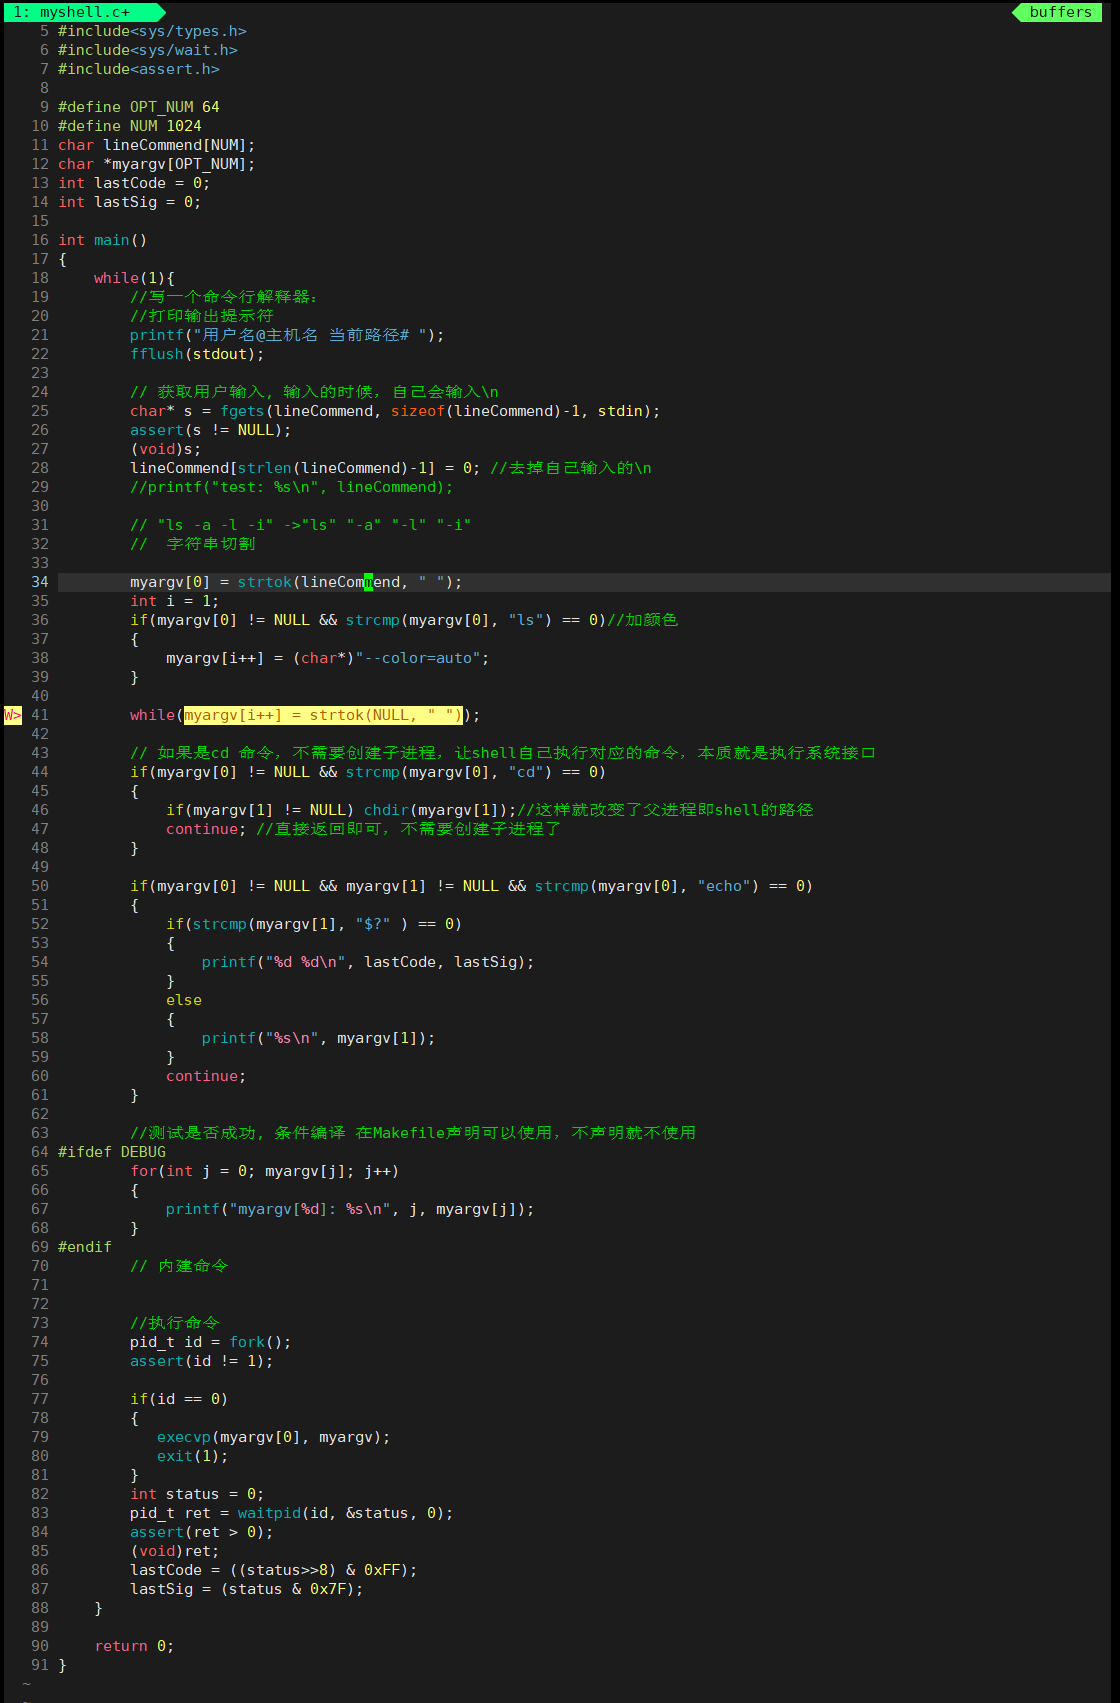
Task: Click '#ifdef DEBUG' directive
Action: (112, 1152)
